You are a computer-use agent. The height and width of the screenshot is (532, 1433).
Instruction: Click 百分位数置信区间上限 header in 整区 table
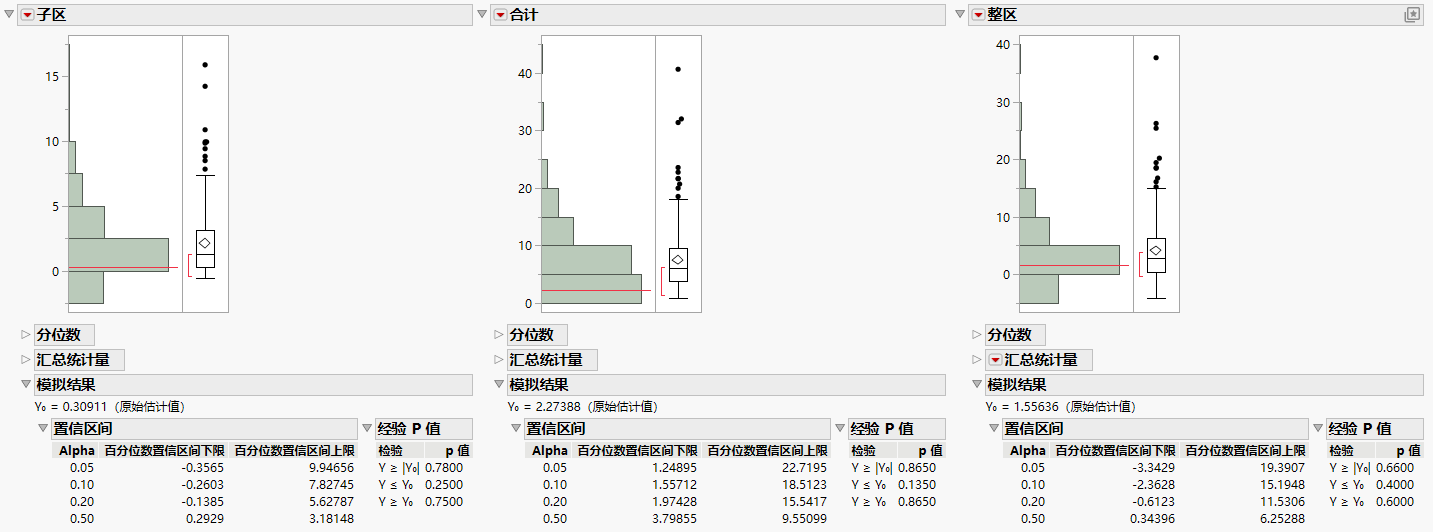point(1245,451)
